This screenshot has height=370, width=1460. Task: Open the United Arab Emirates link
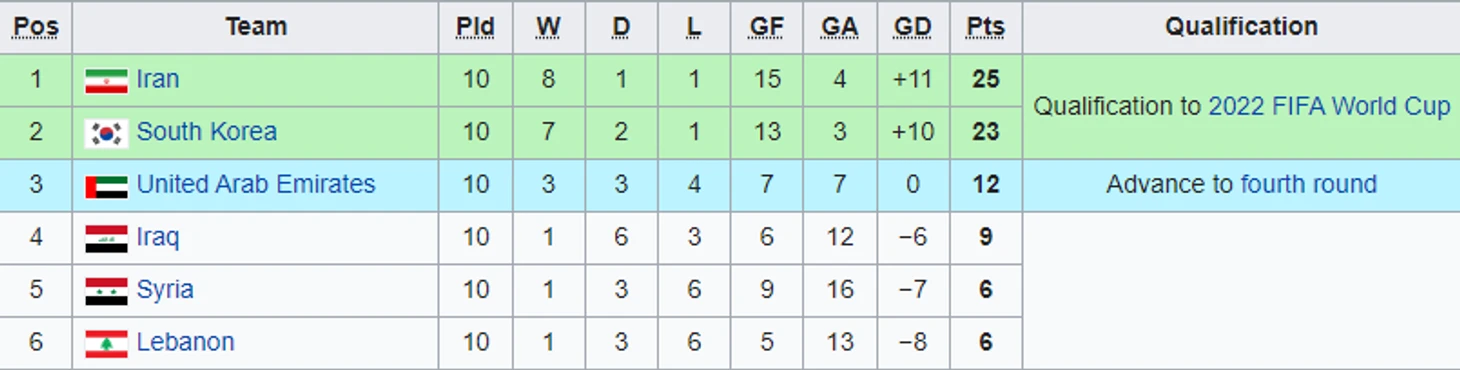point(256,184)
